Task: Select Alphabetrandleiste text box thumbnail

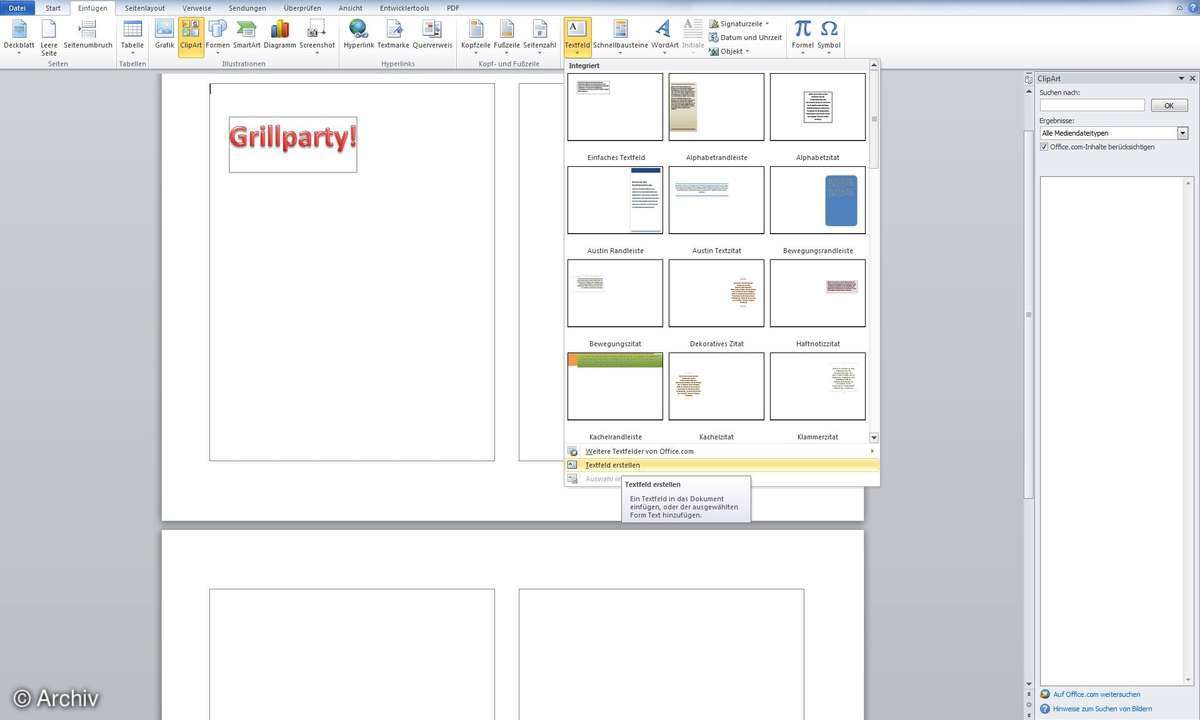Action: coord(716,107)
